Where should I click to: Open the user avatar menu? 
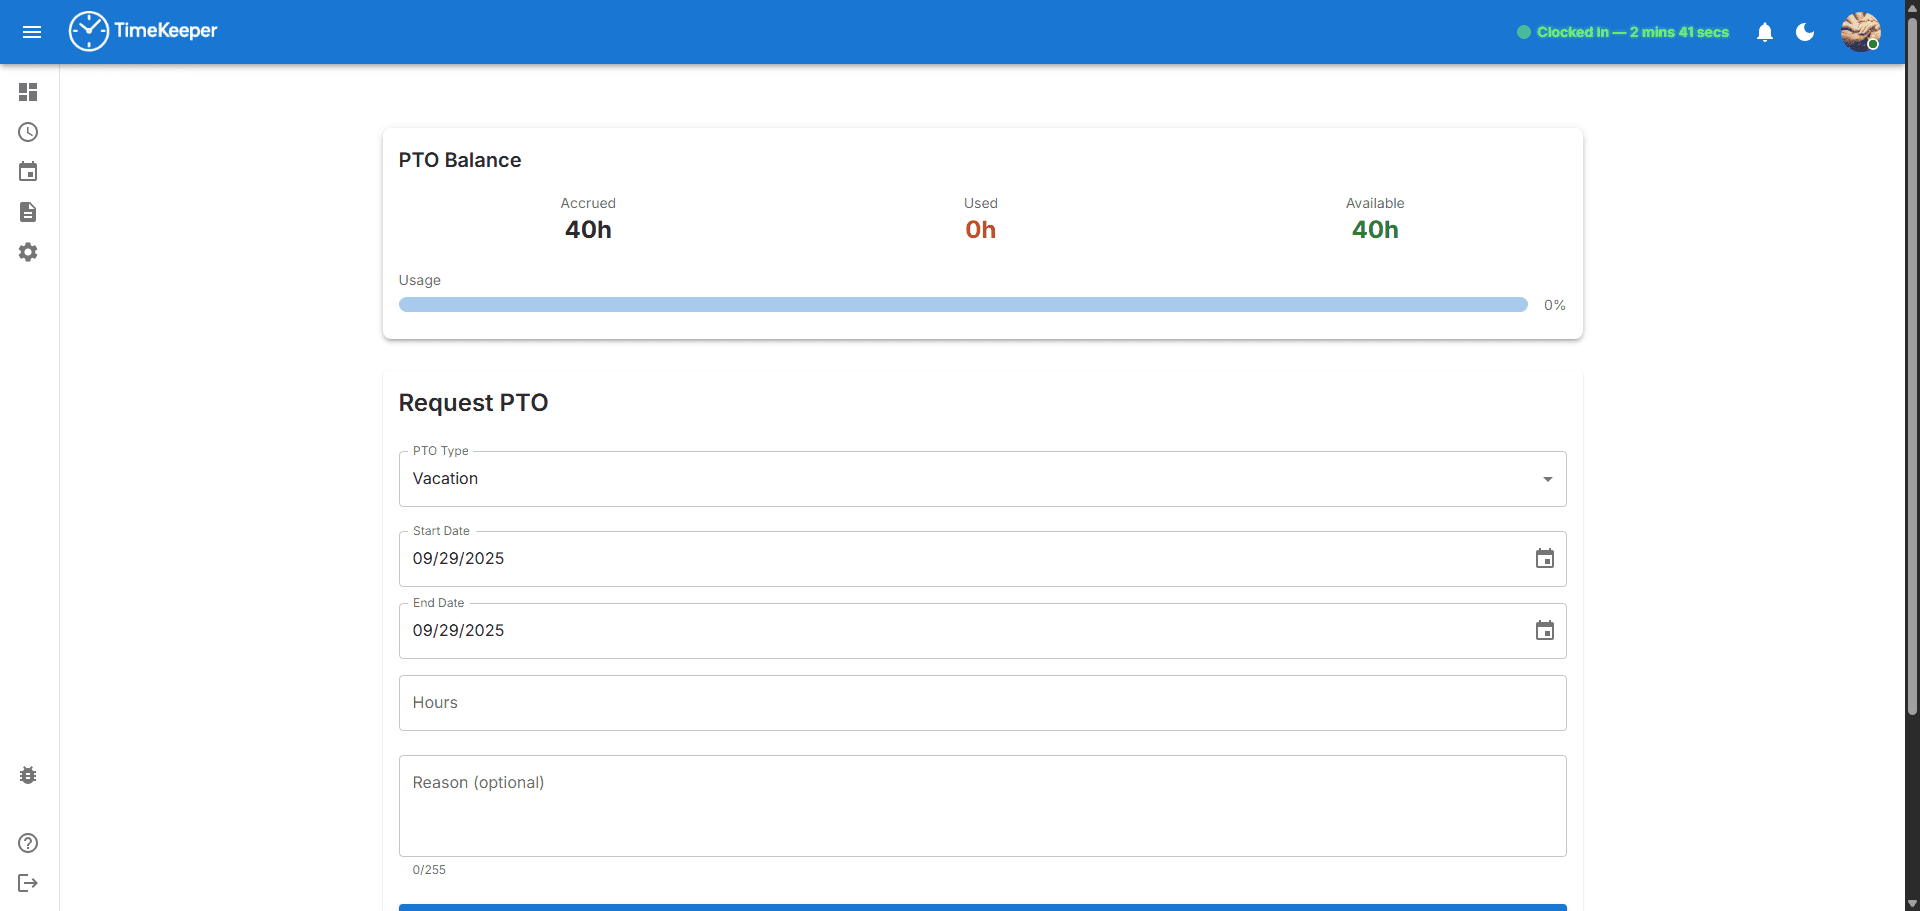click(x=1860, y=32)
